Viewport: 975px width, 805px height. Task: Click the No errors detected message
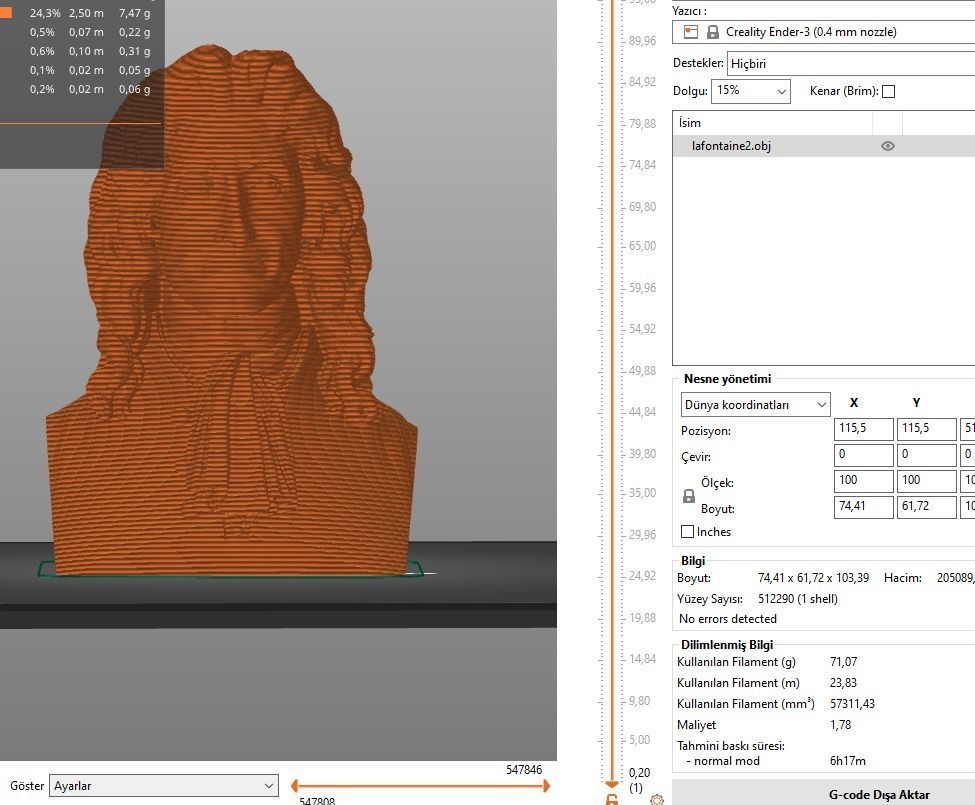point(728,619)
